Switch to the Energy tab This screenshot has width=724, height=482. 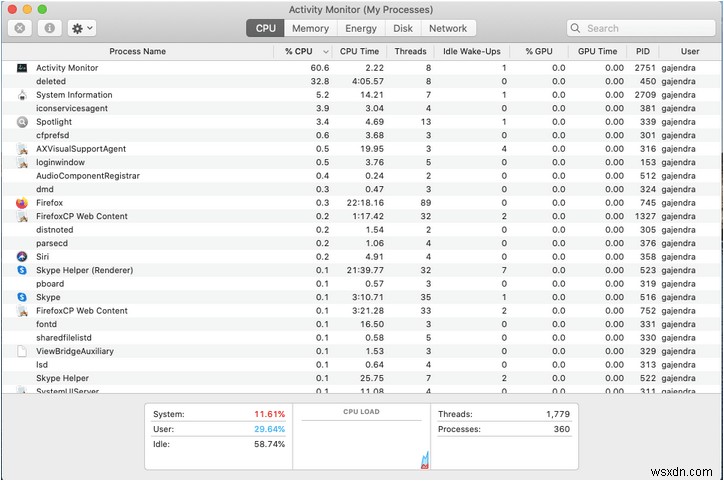[x=361, y=29]
